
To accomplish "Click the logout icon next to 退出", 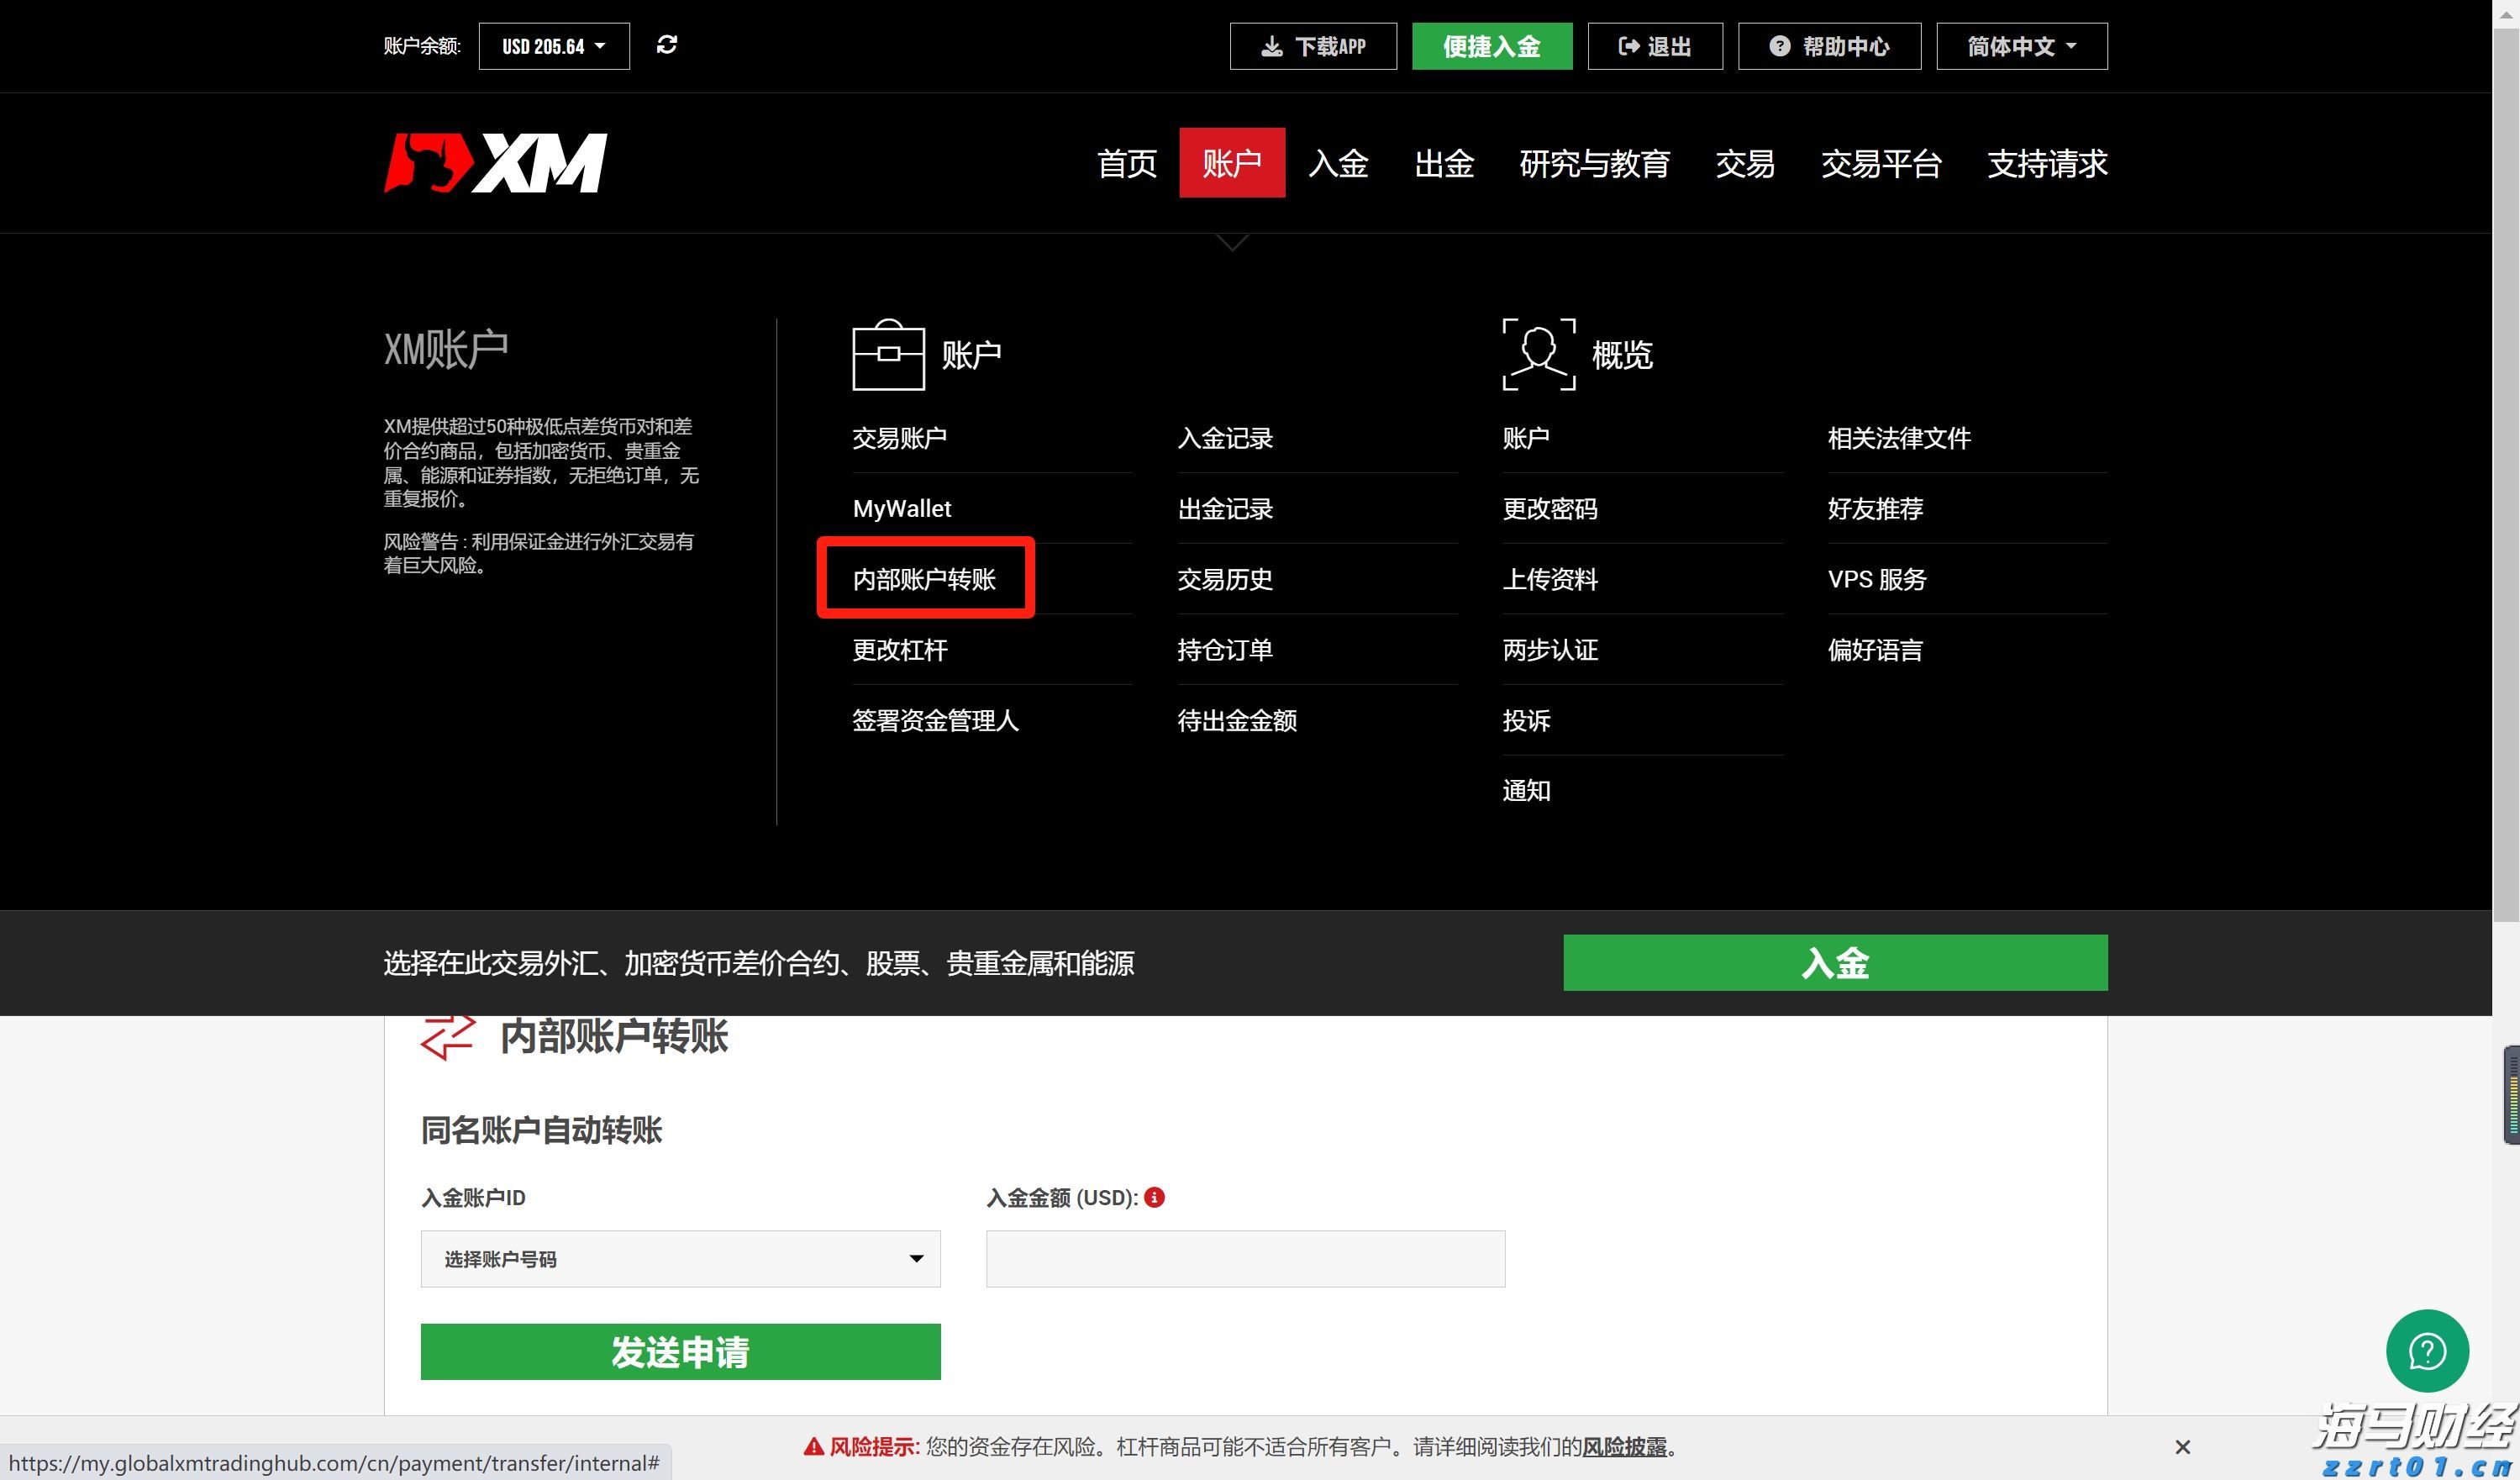I will tap(1628, 45).
